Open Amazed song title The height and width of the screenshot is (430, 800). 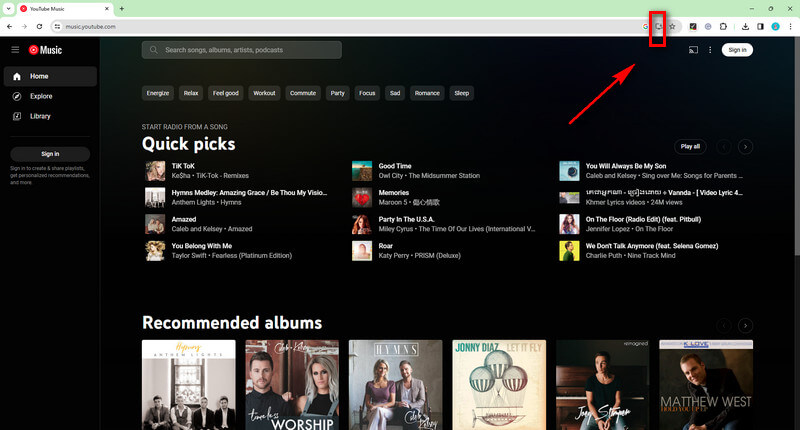point(184,219)
